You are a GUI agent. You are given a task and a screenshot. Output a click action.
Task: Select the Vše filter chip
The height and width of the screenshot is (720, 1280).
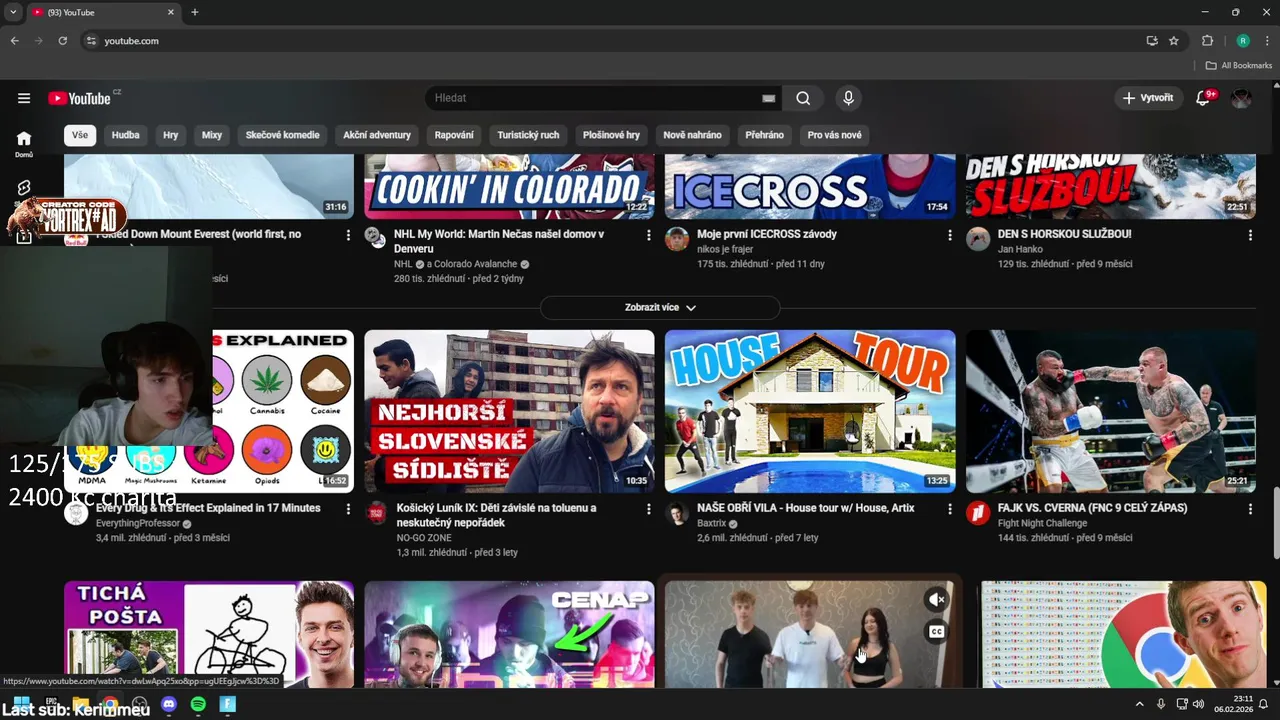click(80, 135)
